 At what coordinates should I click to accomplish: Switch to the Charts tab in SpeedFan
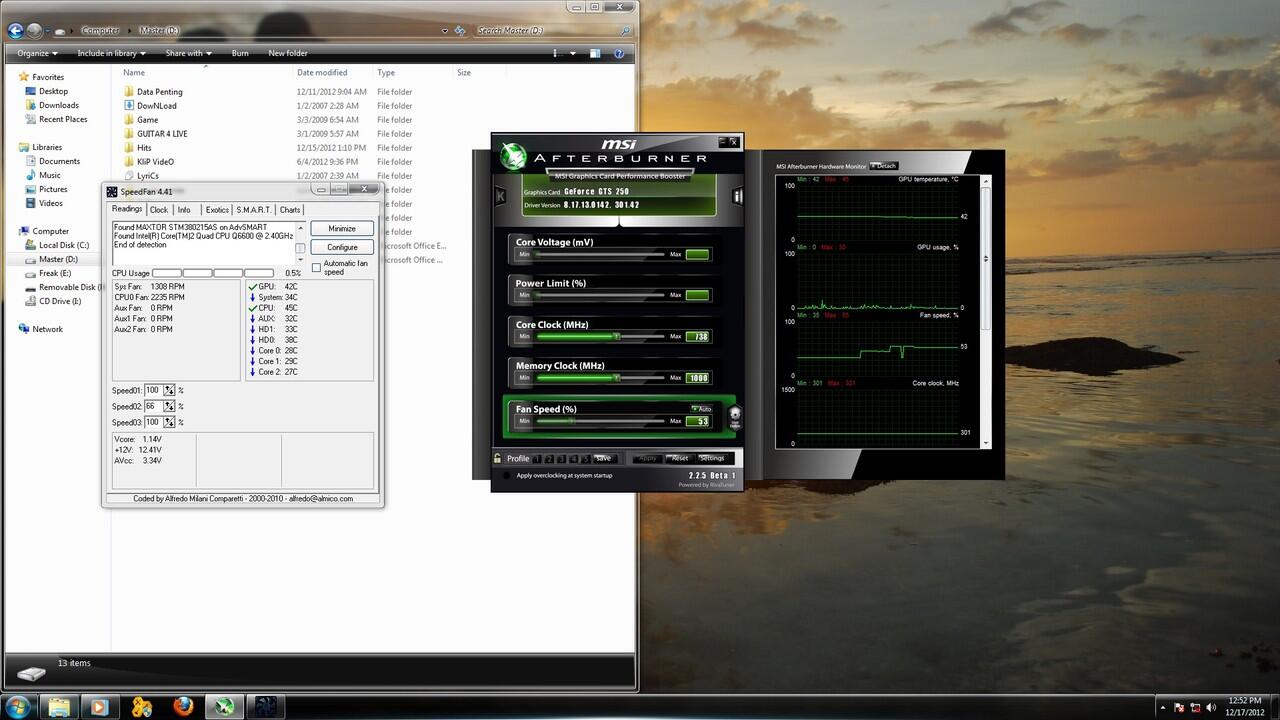tap(290, 210)
